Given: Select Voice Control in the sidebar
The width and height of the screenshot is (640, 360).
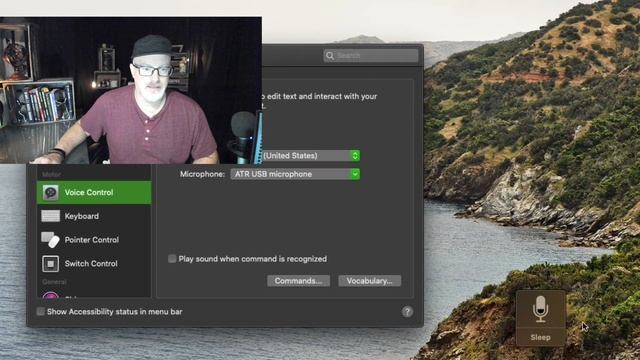Looking at the screenshot, I should pyautogui.click(x=94, y=193).
